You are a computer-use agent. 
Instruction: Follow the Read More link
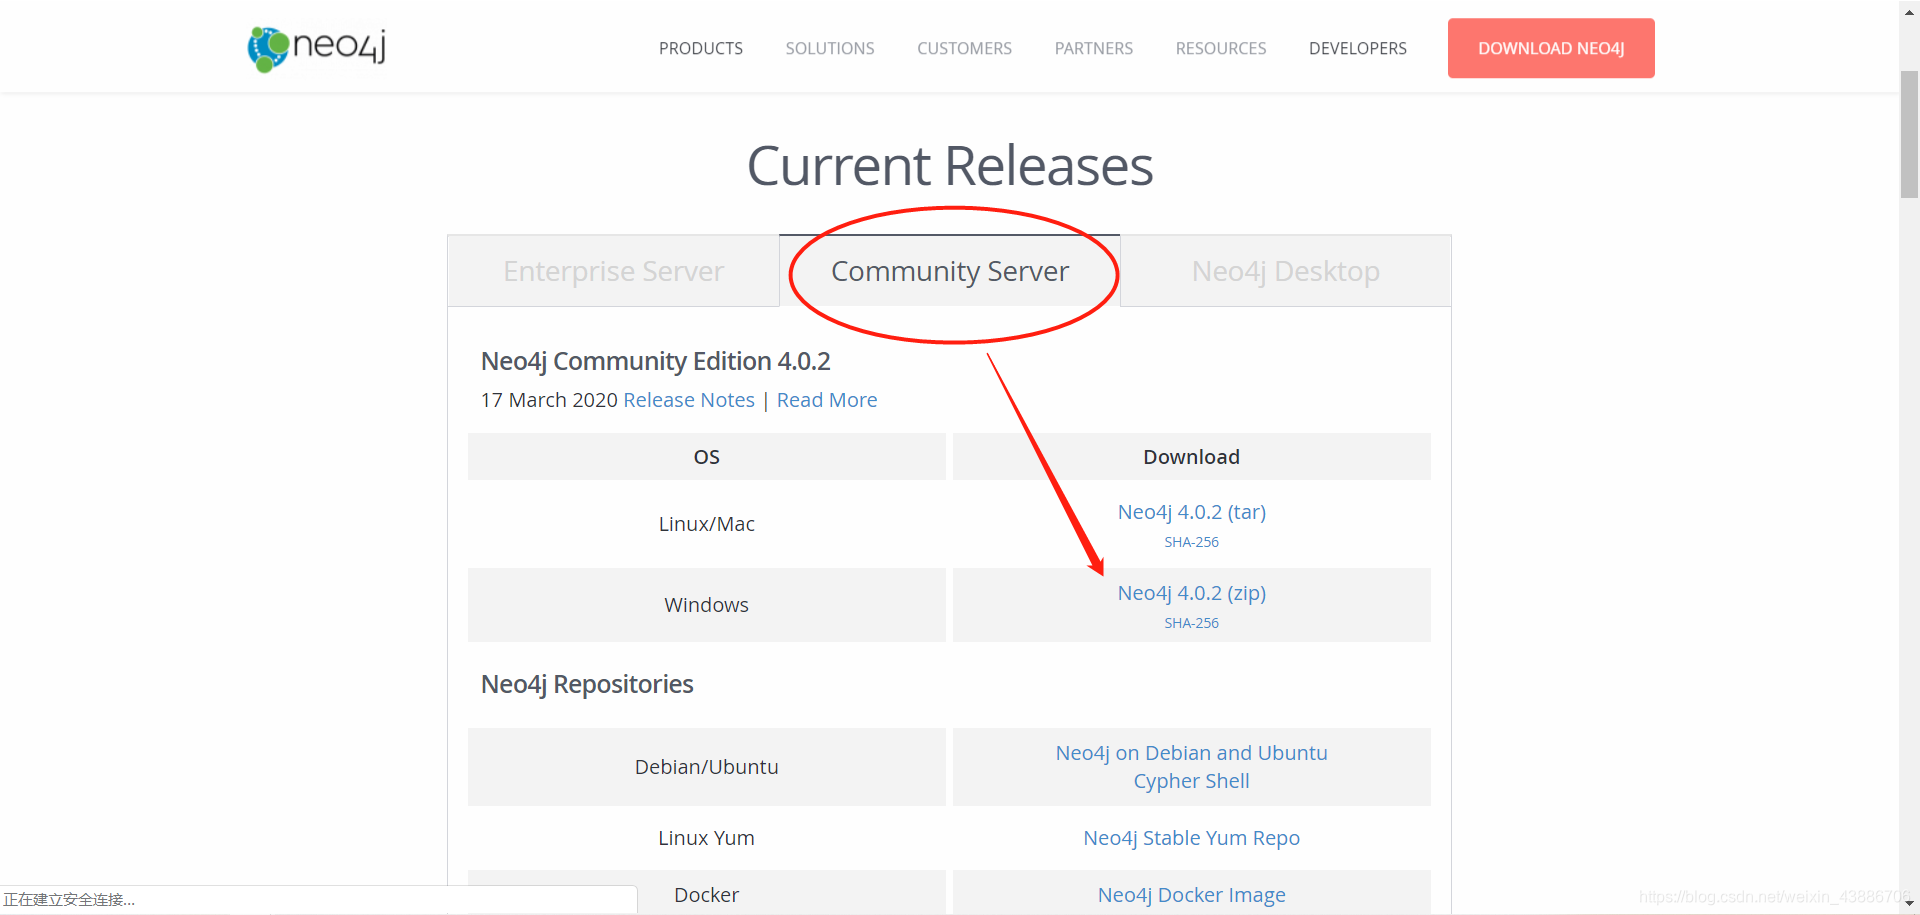(826, 400)
